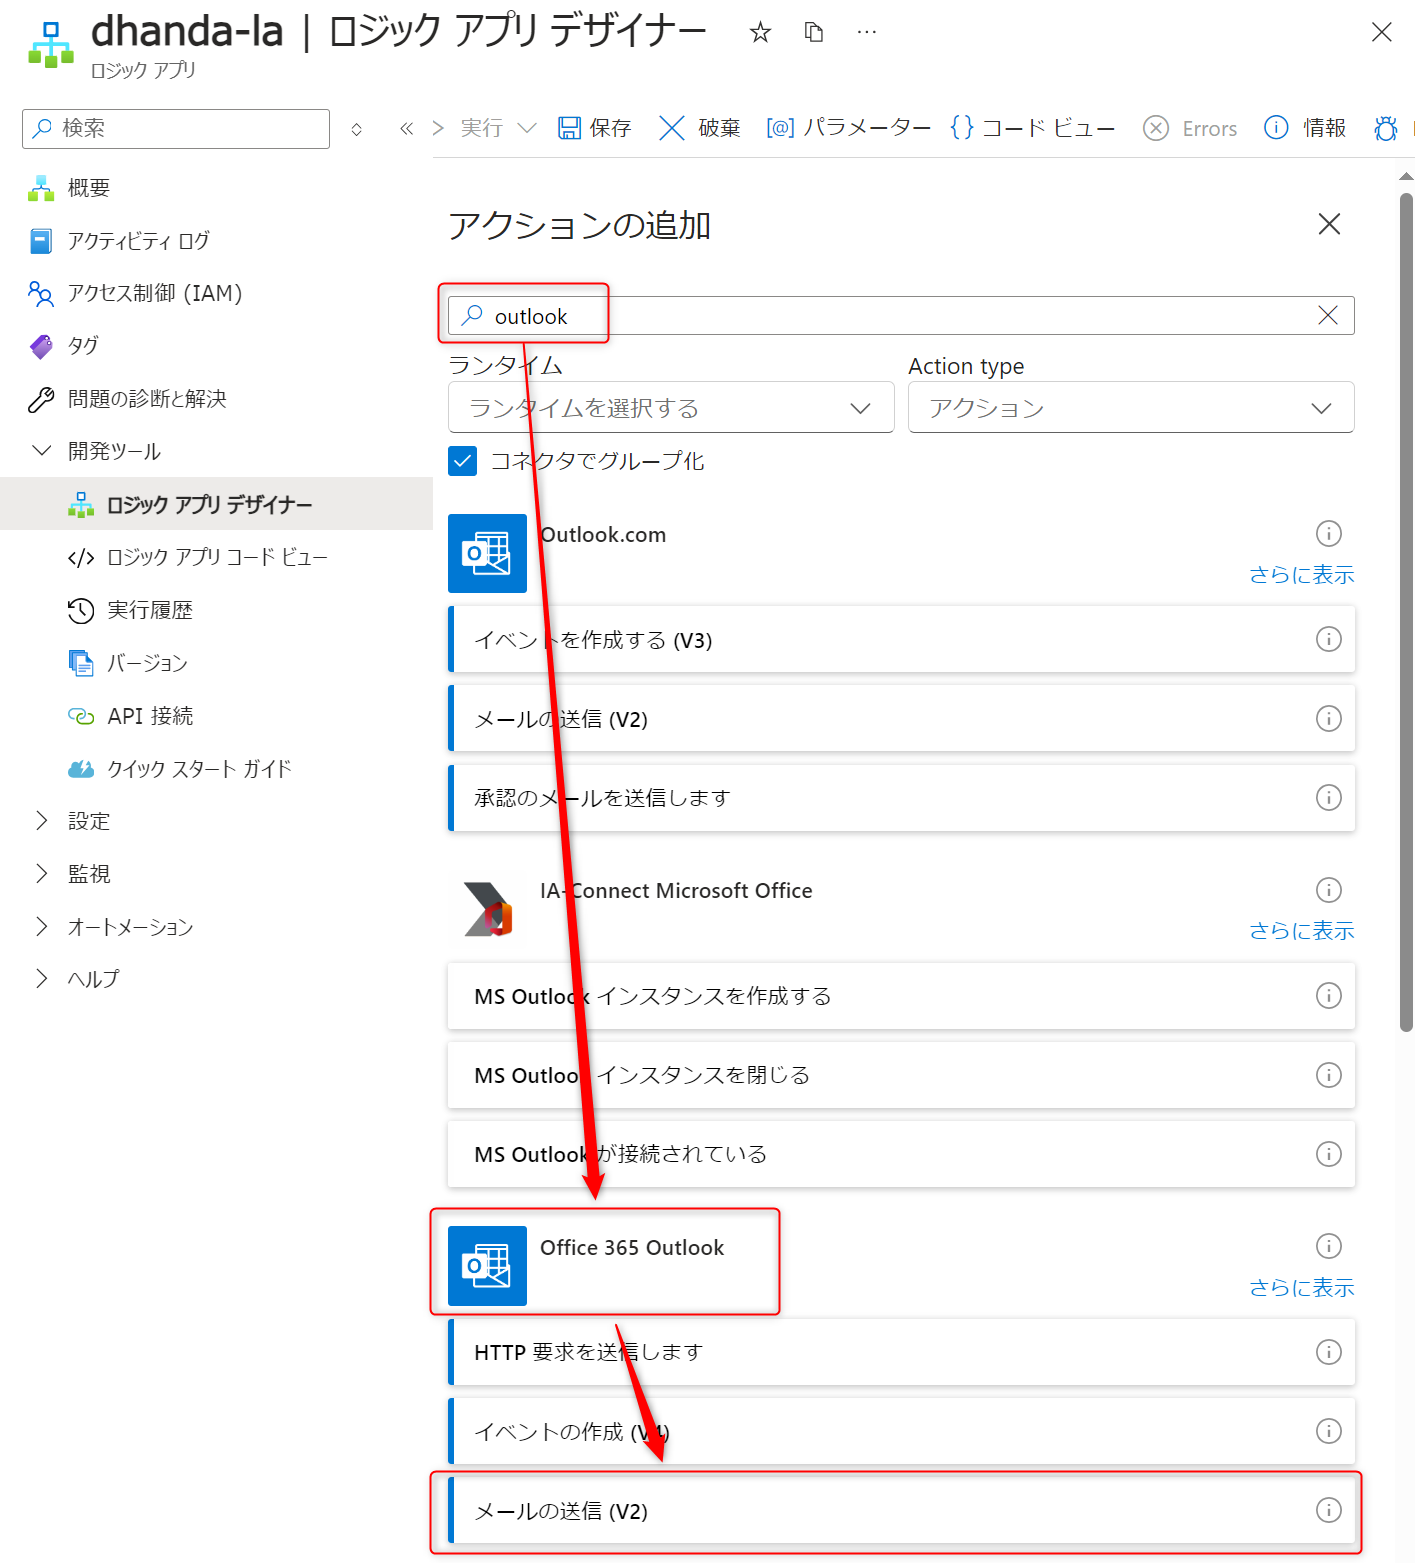The height and width of the screenshot is (1563, 1415).
Task: Close the アクションの追加 panel
Action: pyautogui.click(x=1329, y=224)
